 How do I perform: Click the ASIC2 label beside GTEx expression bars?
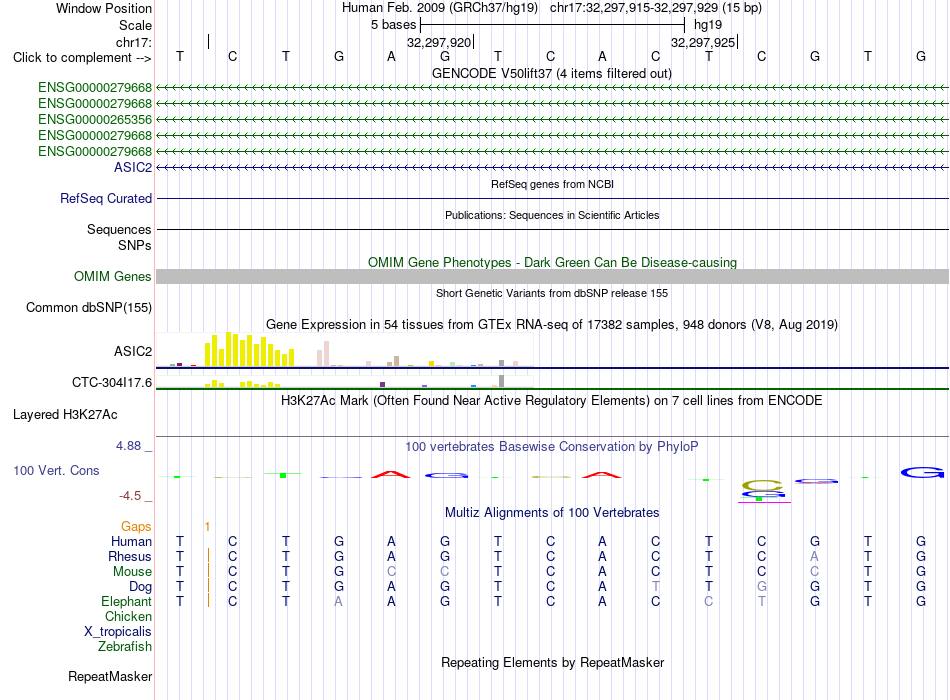pos(133,352)
